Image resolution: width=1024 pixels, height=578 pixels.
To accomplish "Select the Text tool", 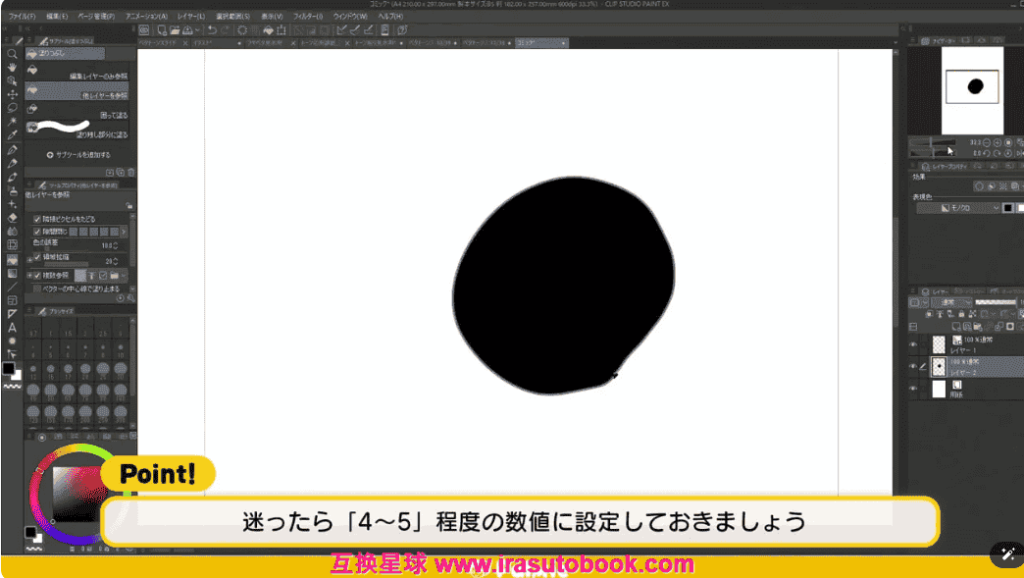I will click(x=12, y=327).
